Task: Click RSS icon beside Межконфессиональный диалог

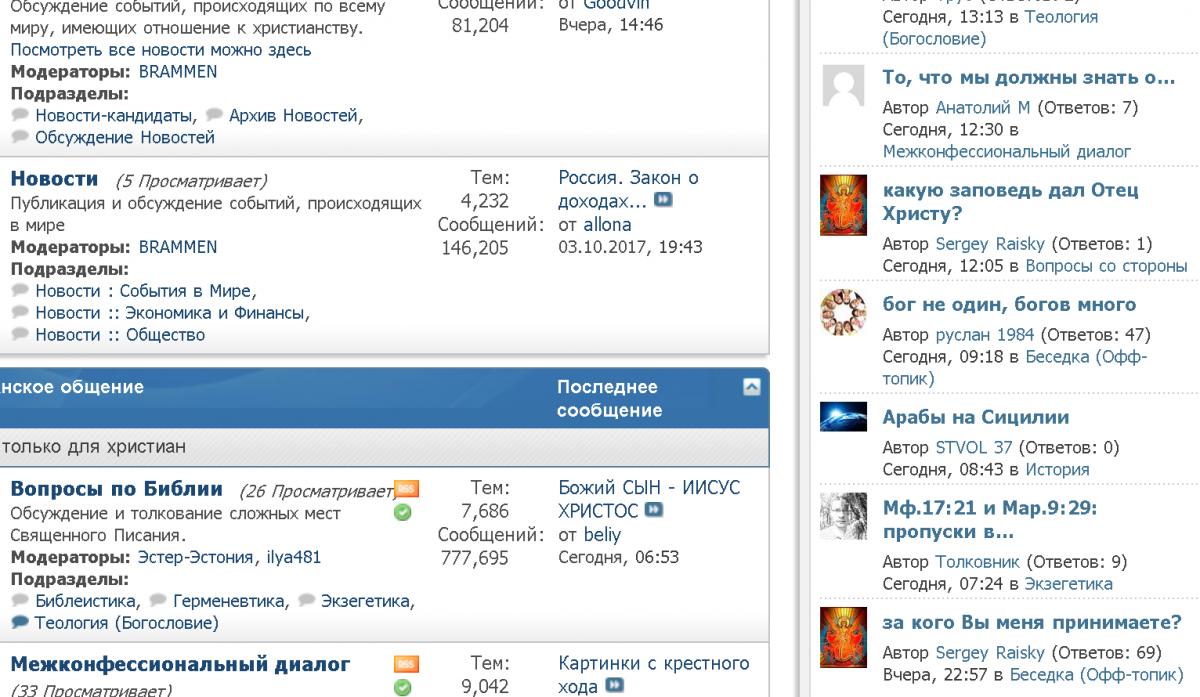Action: click(x=406, y=664)
